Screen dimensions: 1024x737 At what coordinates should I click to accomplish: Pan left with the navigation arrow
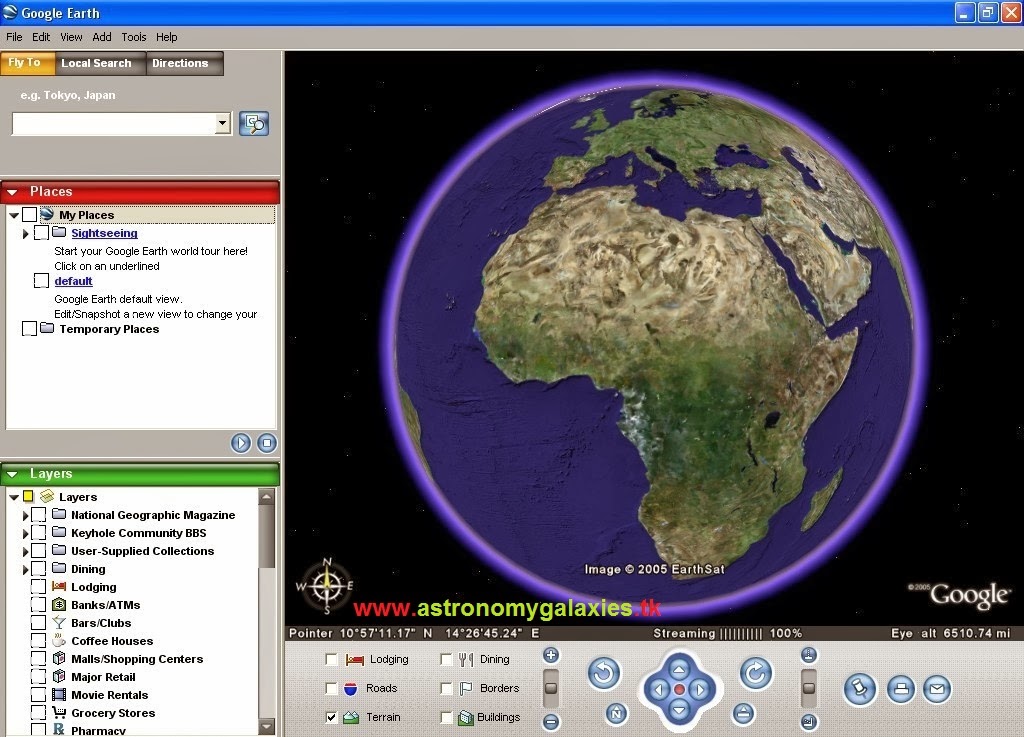click(x=658, y=689)
